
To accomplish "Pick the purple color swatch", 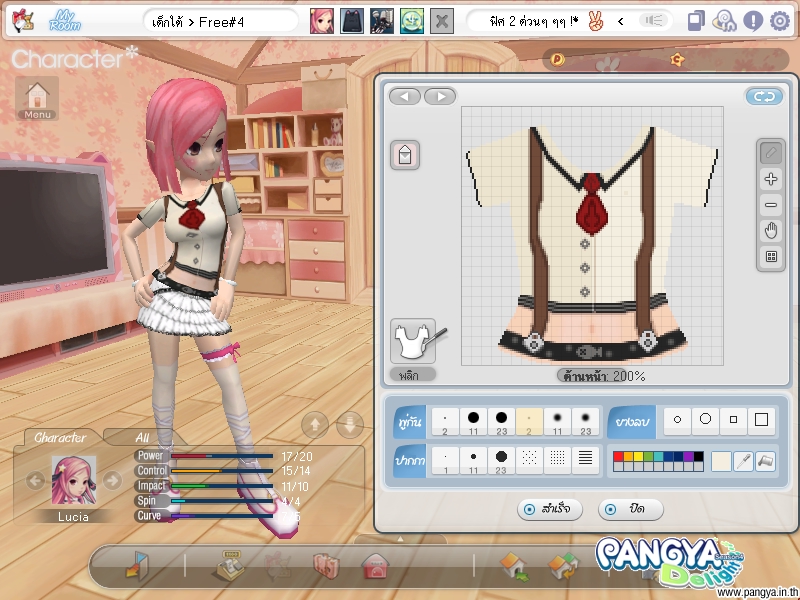I will [688, 457].
